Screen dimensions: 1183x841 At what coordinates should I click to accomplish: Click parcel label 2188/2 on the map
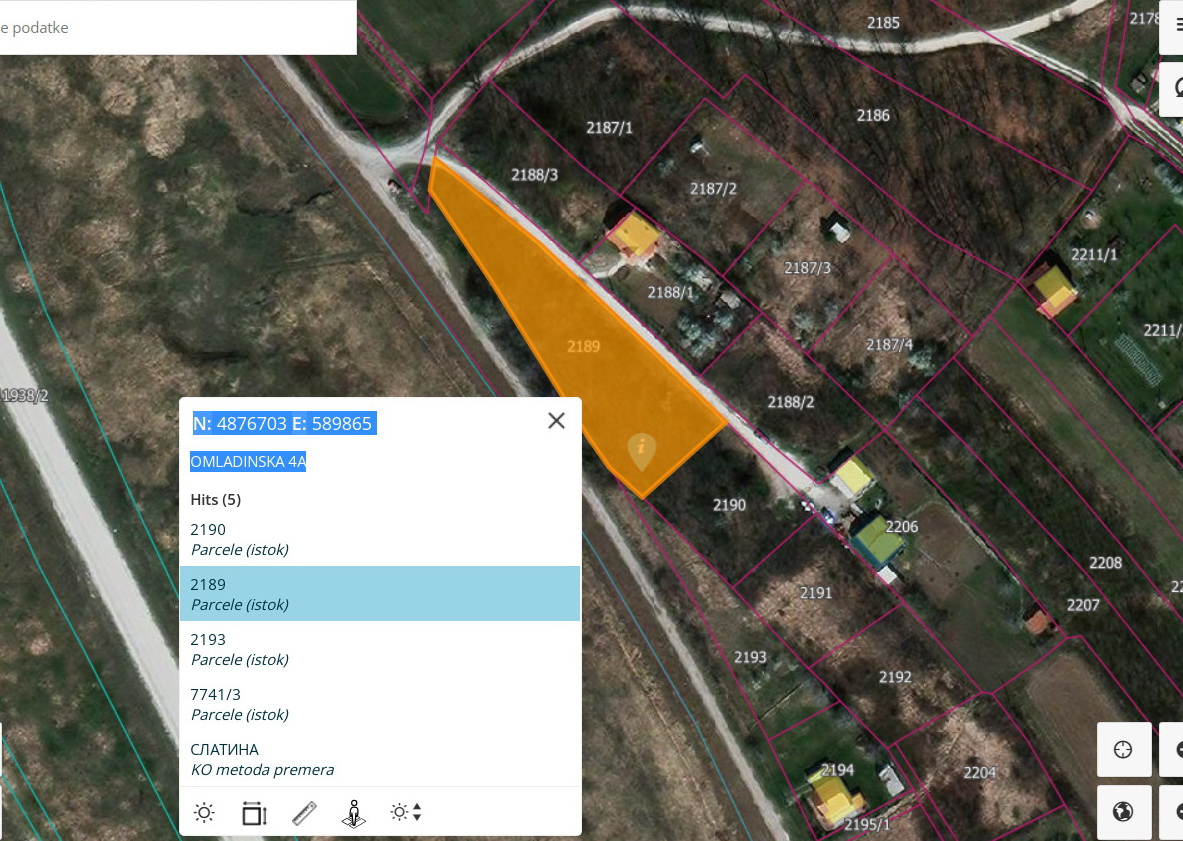[x=791, y=402]
